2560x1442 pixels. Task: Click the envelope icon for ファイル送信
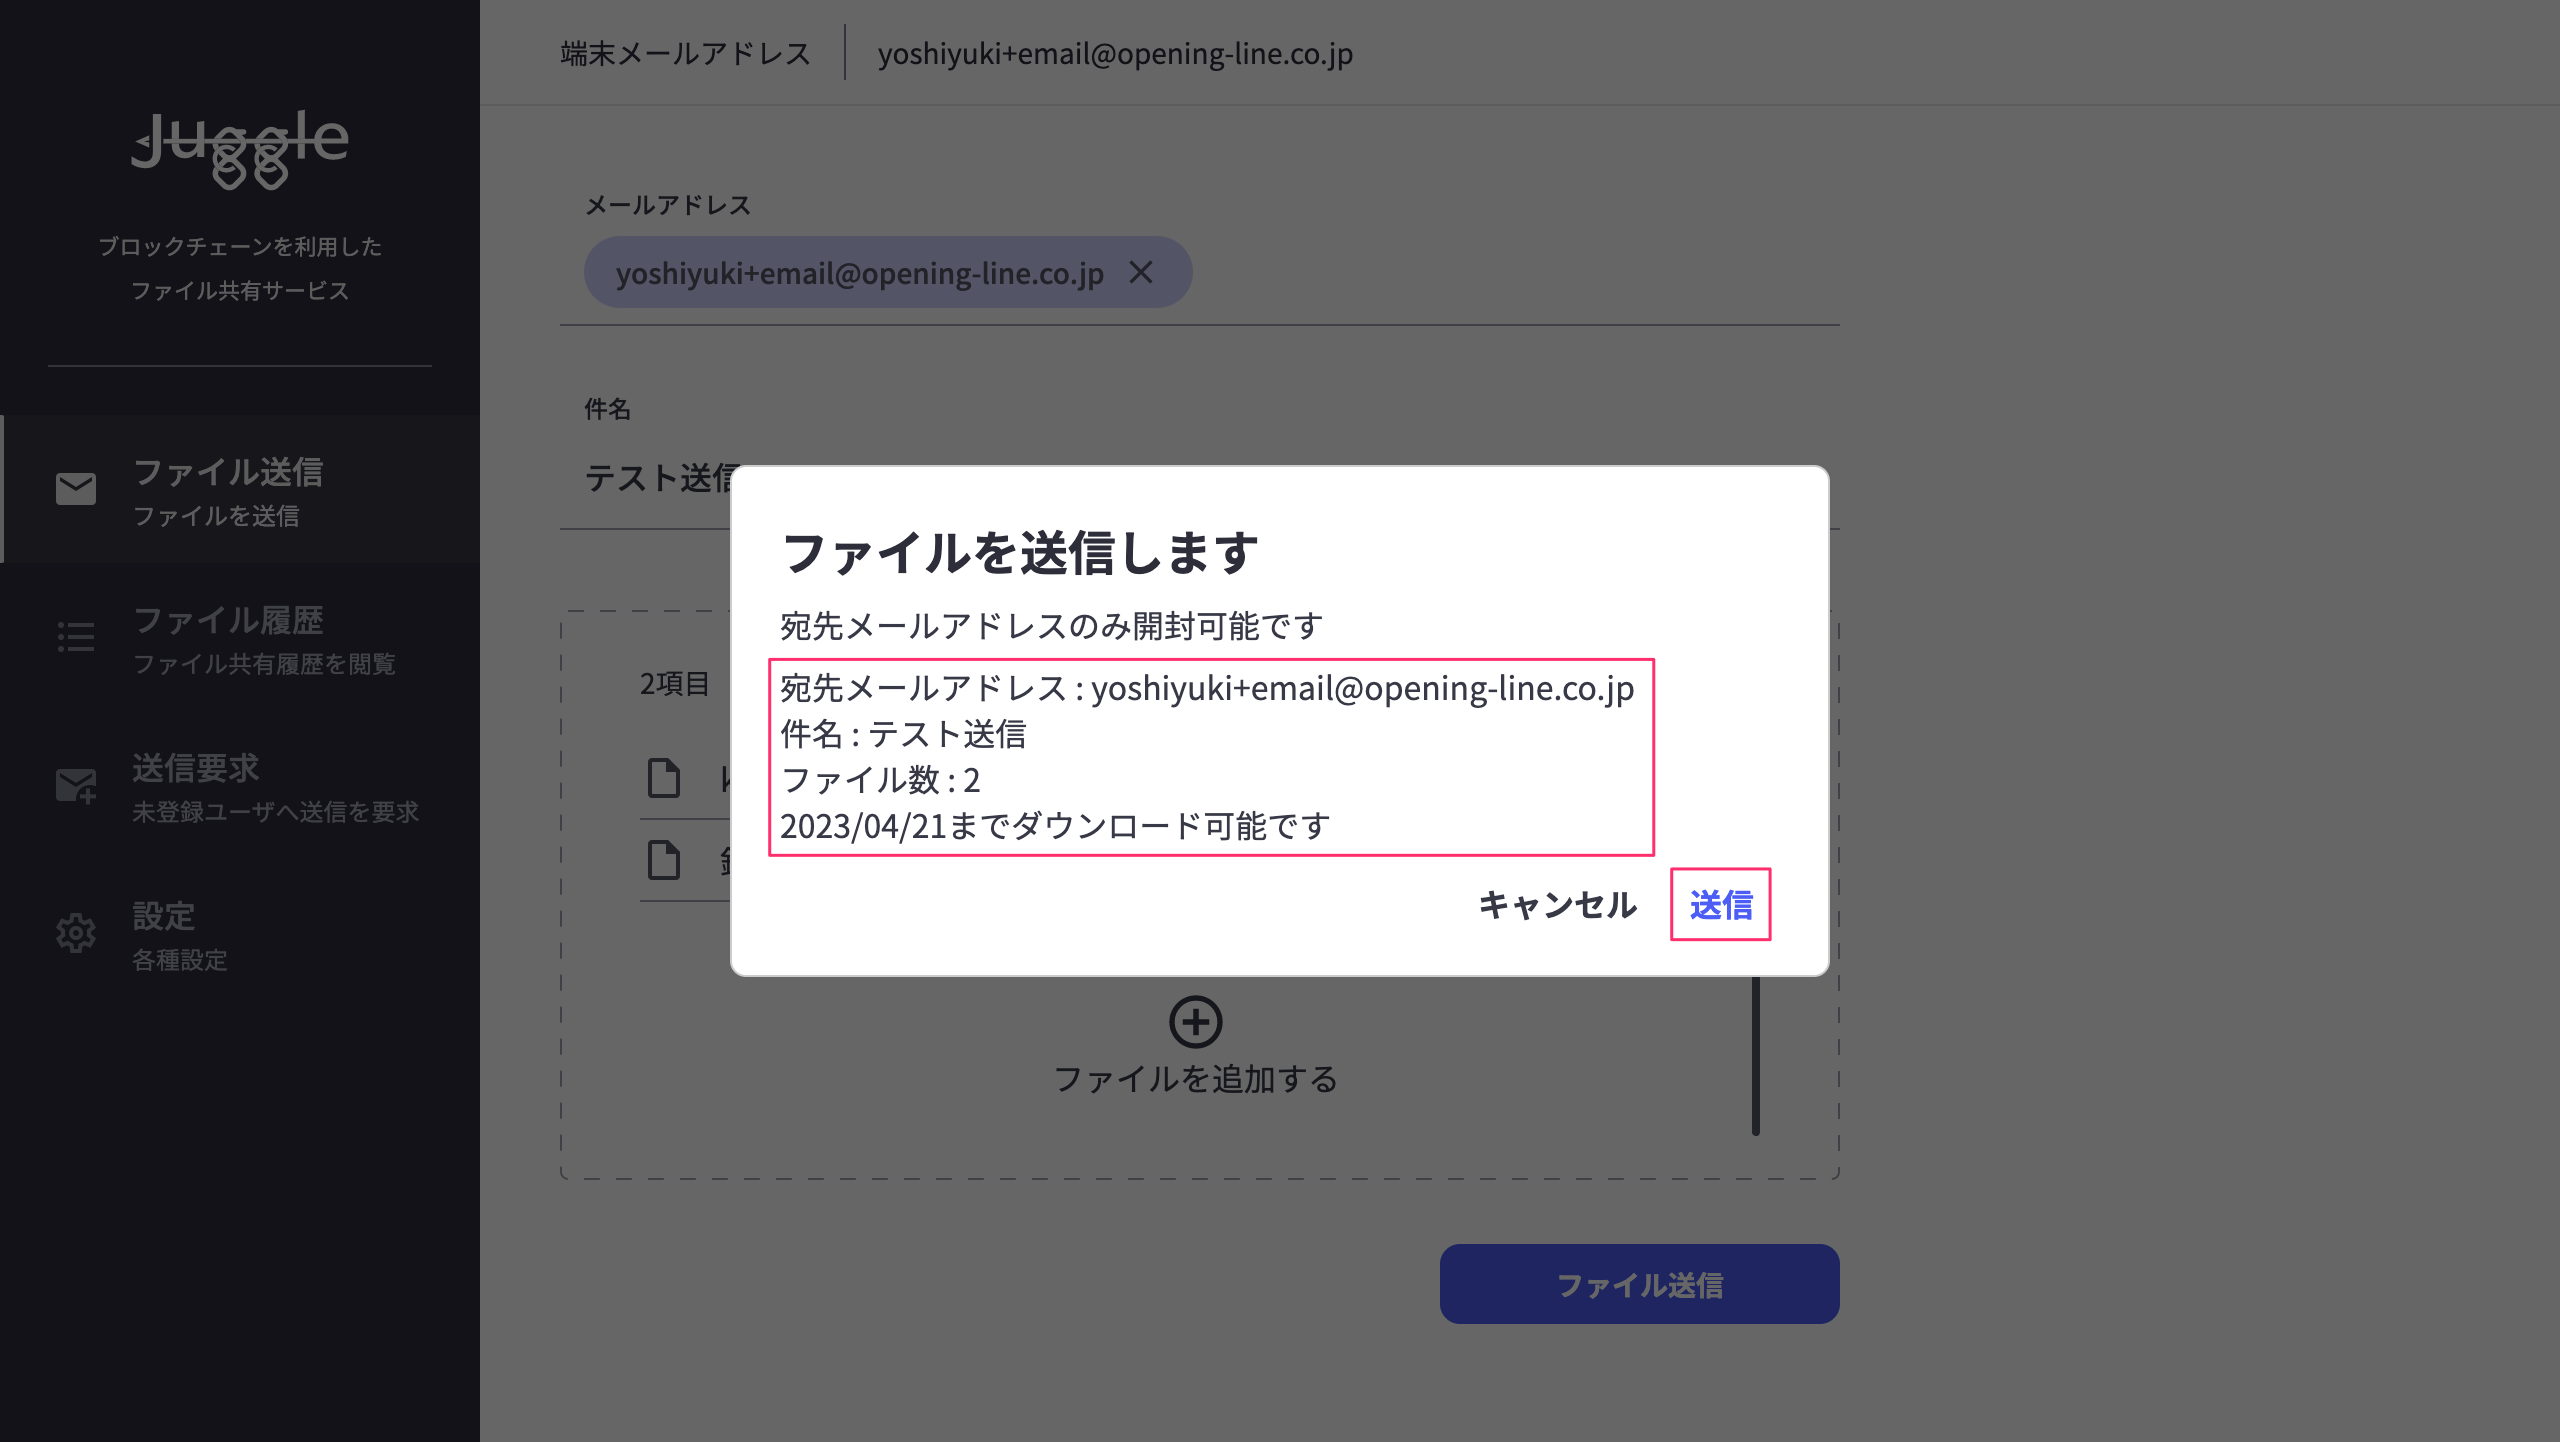coord(76,489)
